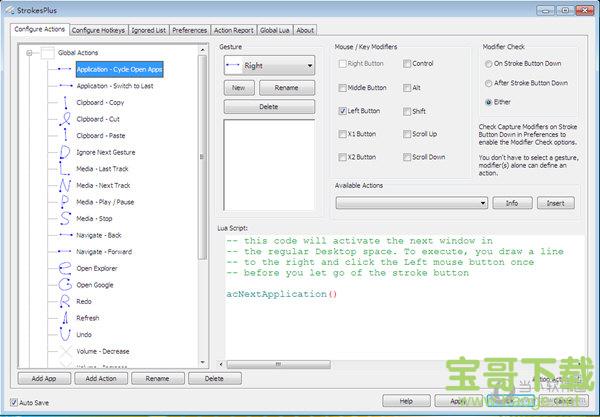The width and height of the screenshot is (600, 417).
Task: Select the Either radio option
Action: point(488,102)
